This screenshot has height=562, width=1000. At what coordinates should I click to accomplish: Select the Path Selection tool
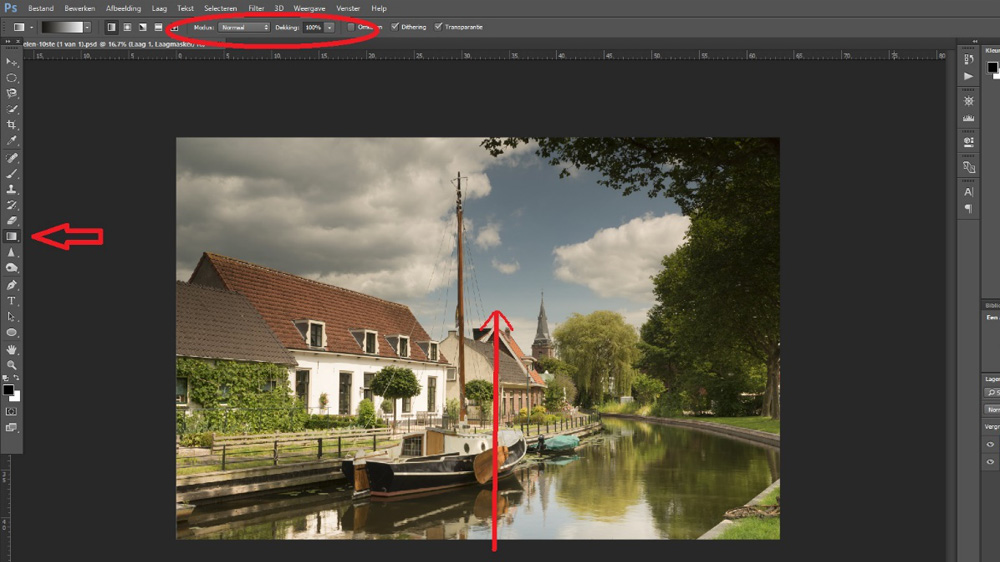pyautogui.click(x=11, y=316)
